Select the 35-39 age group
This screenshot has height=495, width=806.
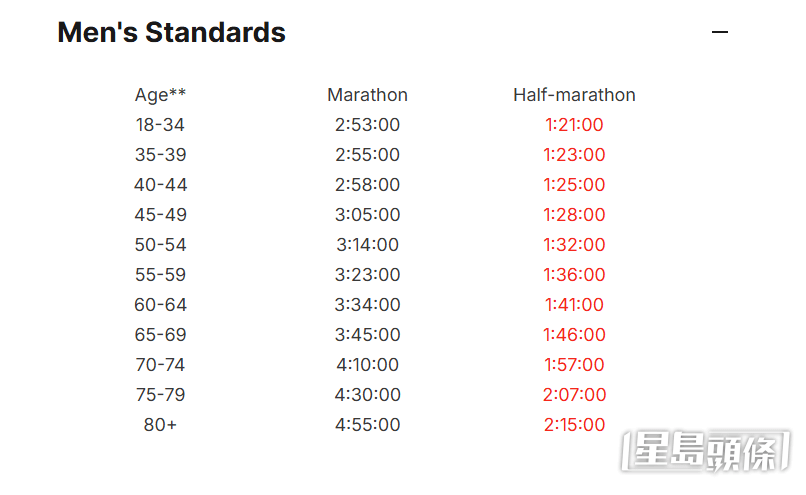point(160,155)
